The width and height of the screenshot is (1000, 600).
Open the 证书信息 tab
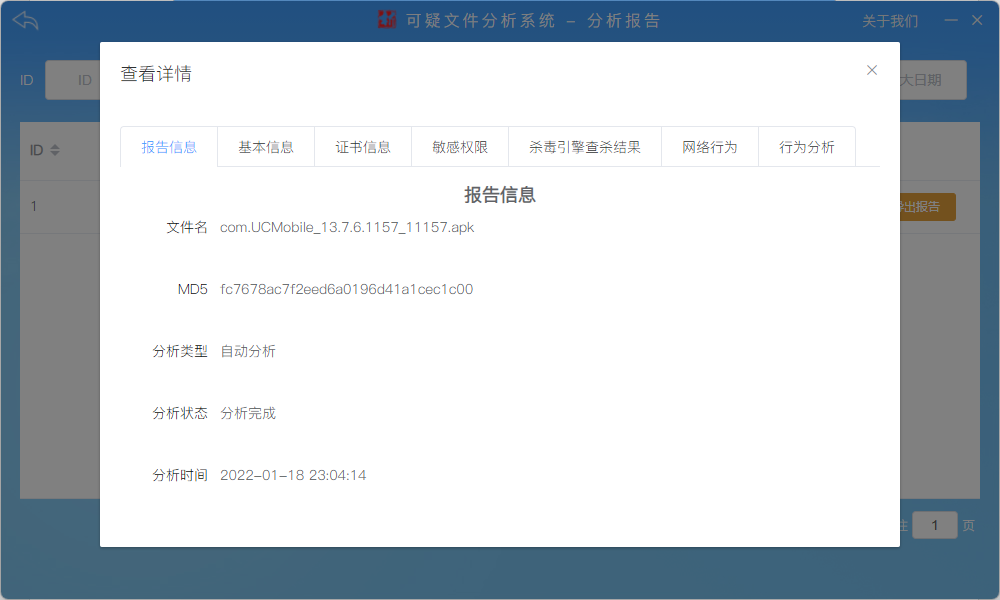[363, 147]
